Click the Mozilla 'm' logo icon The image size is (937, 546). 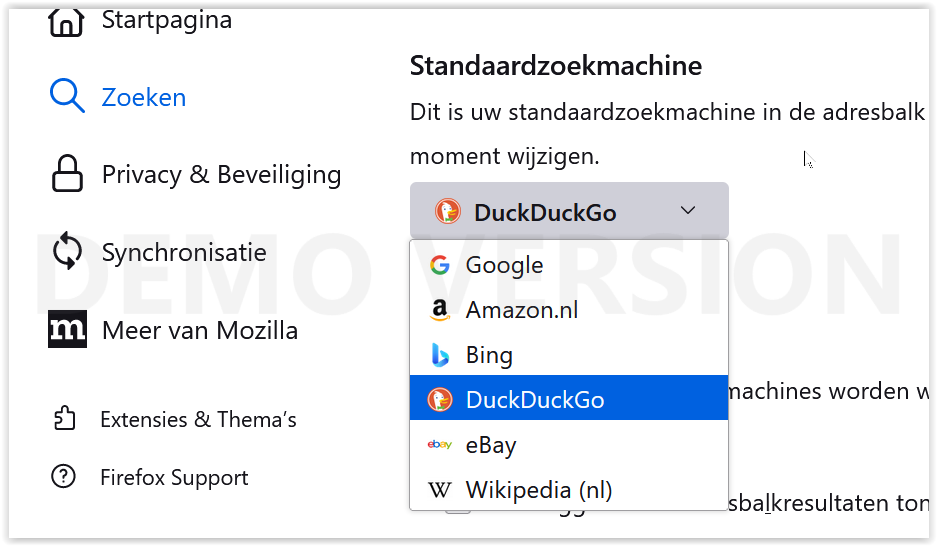pyautogui.click(x=67, y=329)
